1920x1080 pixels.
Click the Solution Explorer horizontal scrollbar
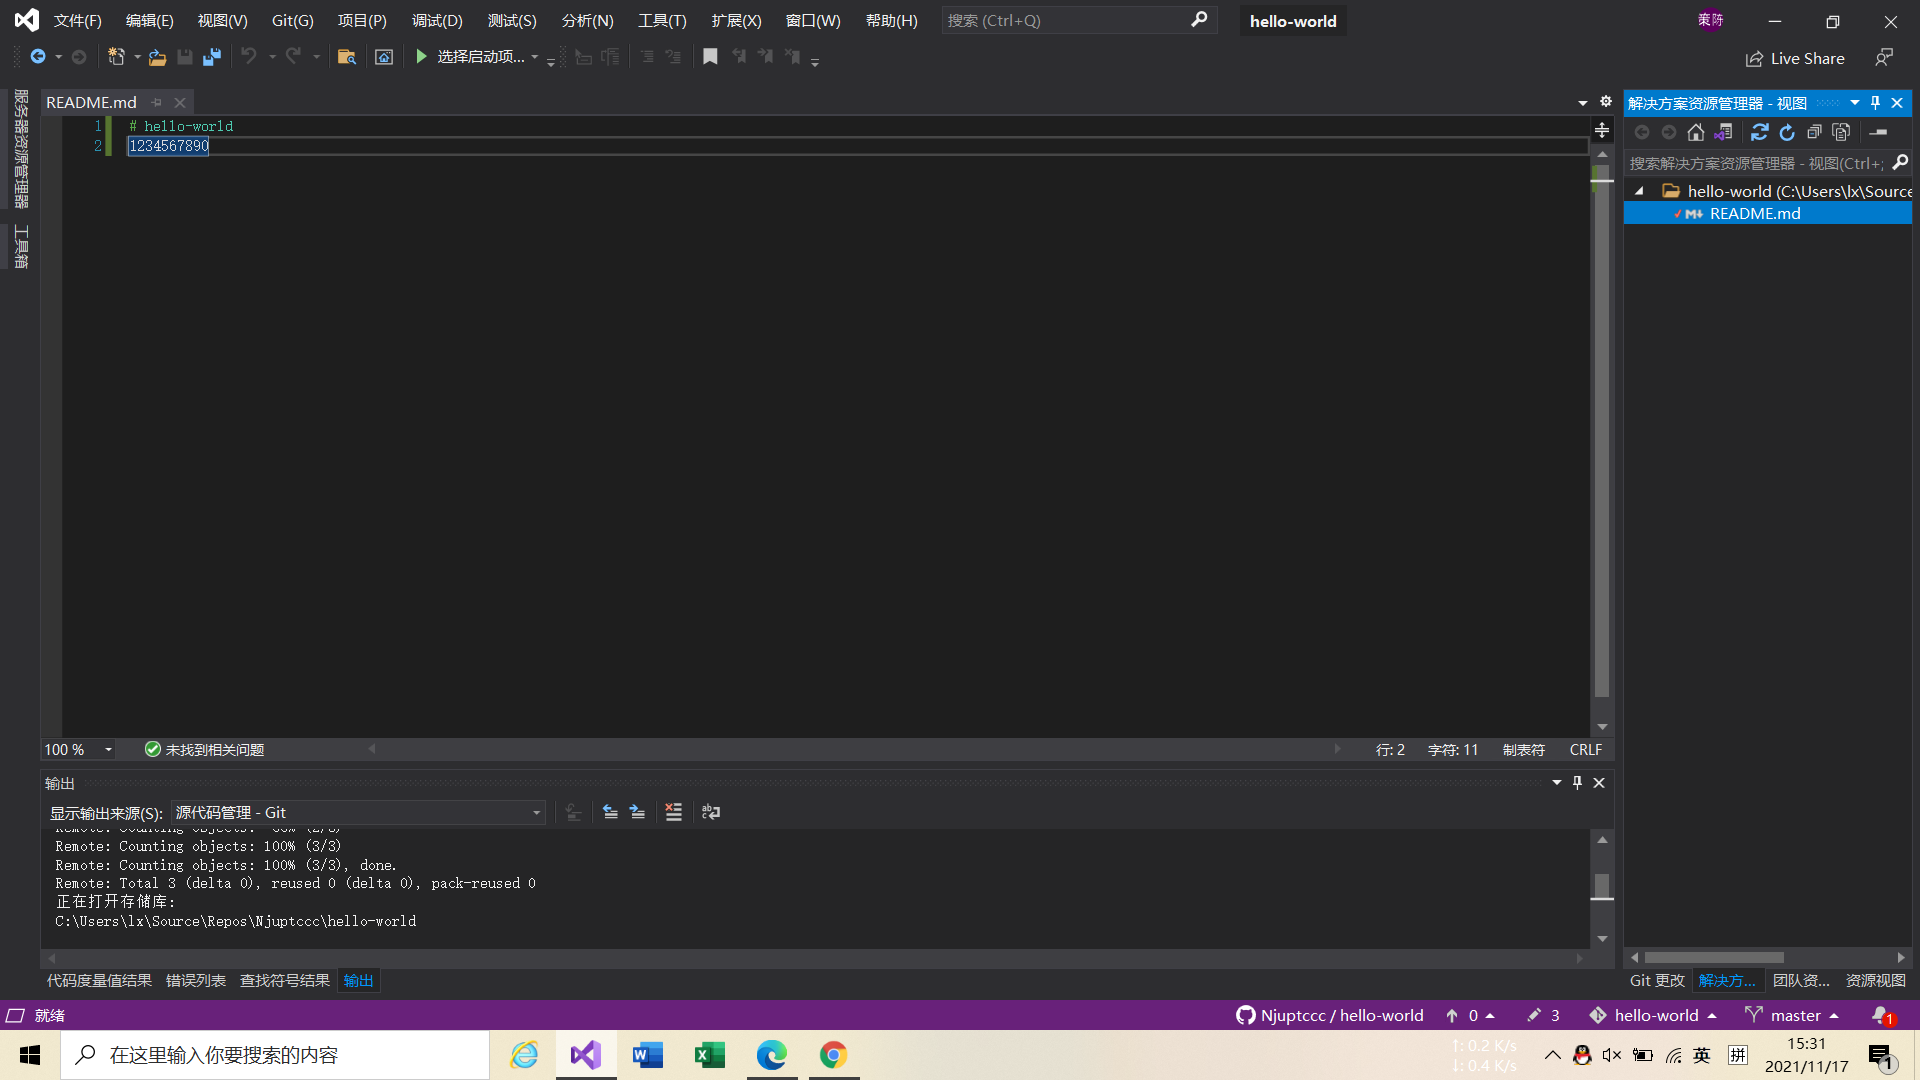click(x=1714, y=957)
